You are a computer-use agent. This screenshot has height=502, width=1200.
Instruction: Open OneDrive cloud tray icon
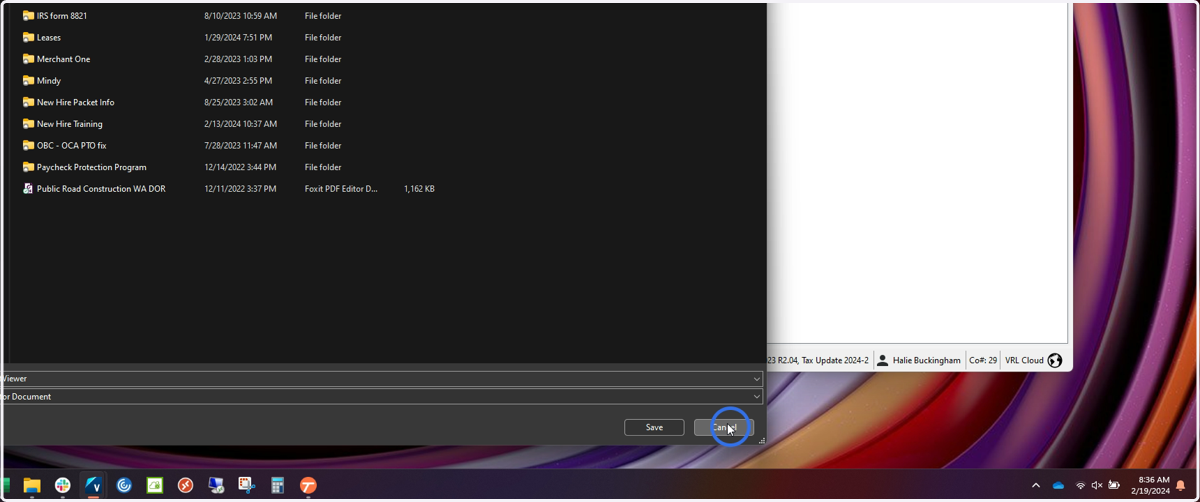(1058, 485)
